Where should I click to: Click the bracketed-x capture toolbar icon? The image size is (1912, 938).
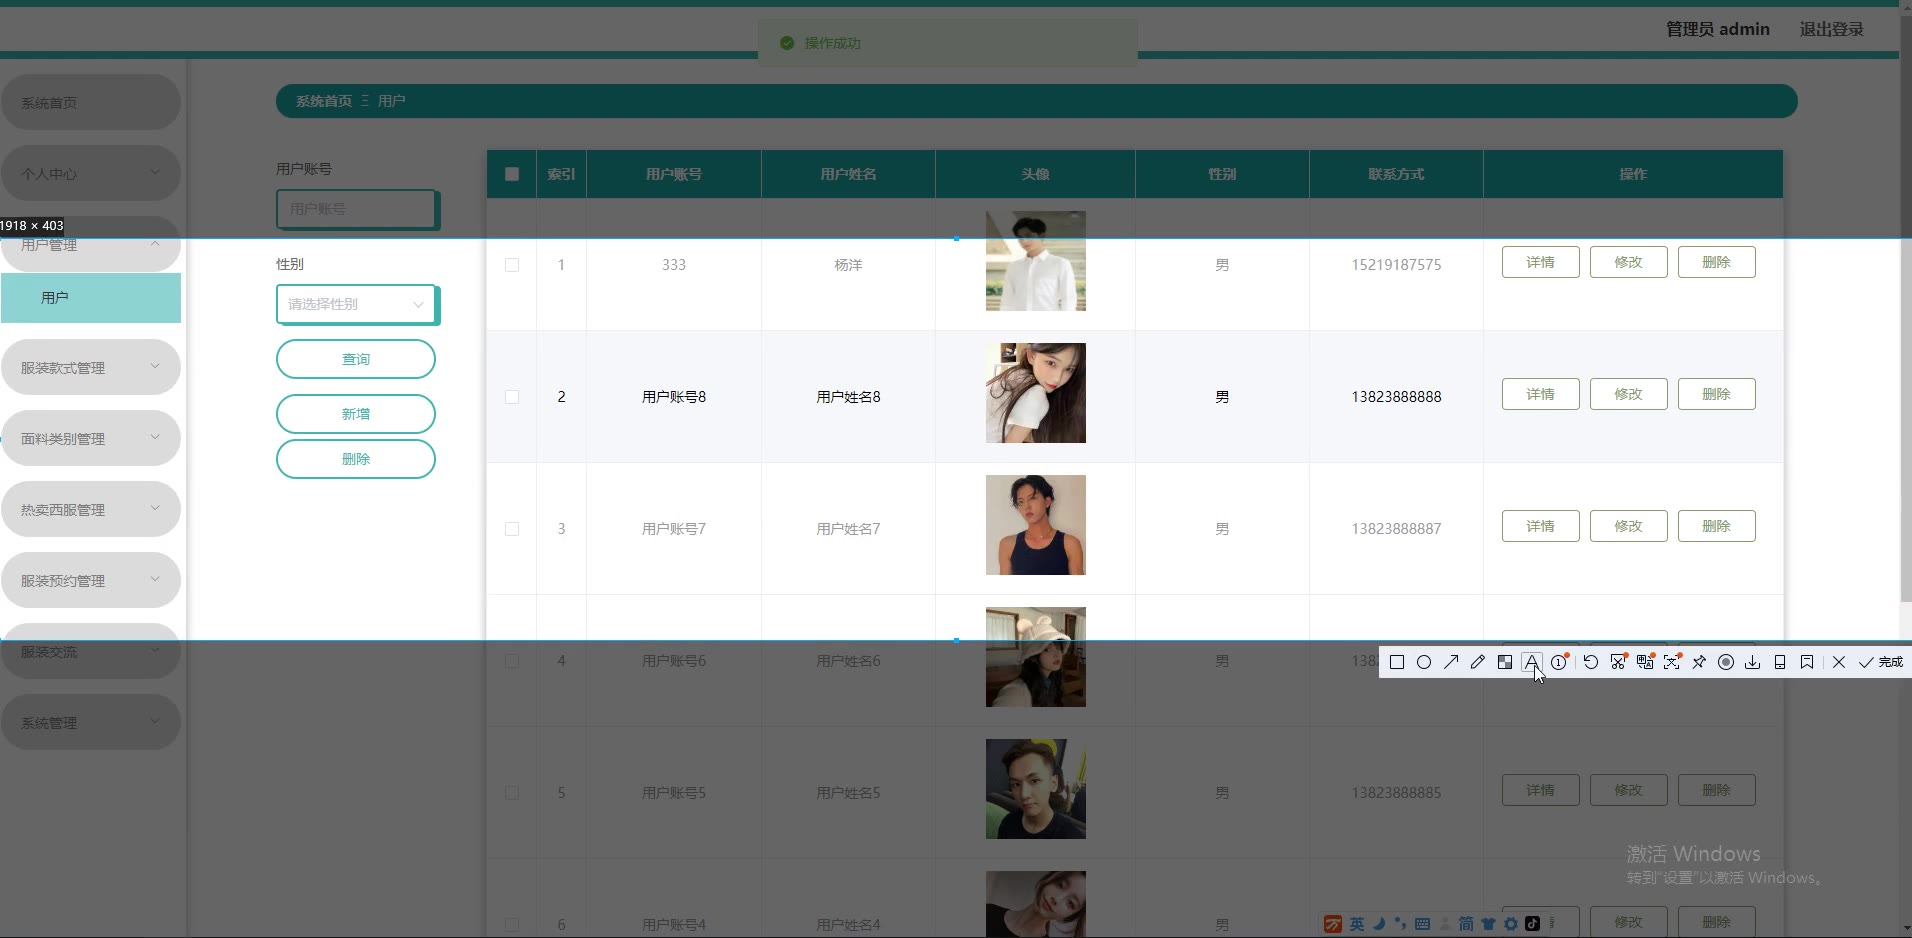pyautogui.click(x=1672, y=662)
